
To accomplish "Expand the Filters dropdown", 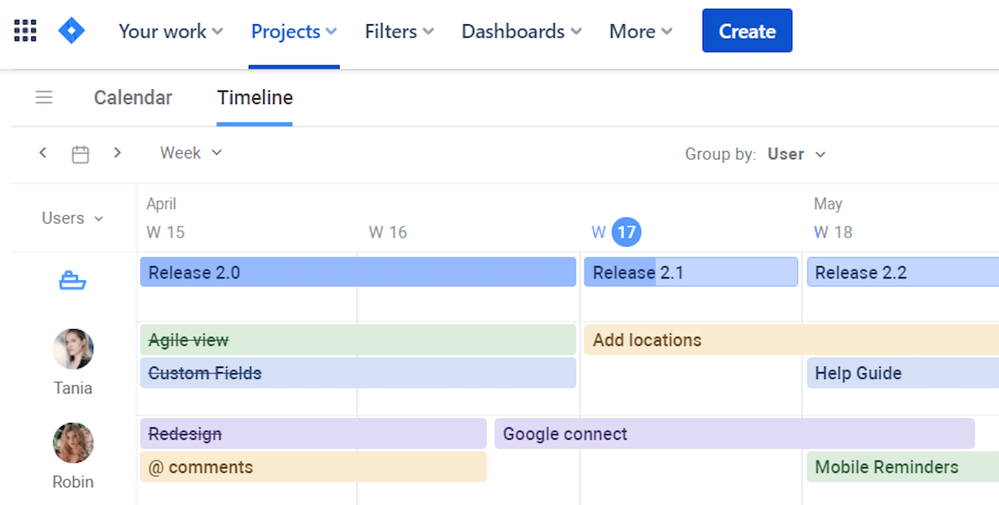I will [x=399, y=31].
